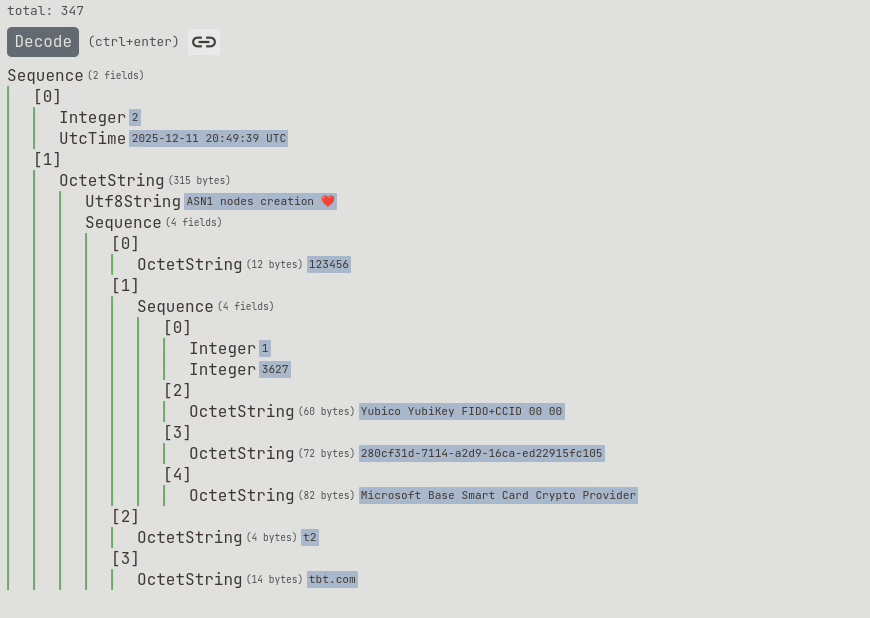Click the Utf8String node label
The image size is (870, 618).
click(x=132, y=202)
